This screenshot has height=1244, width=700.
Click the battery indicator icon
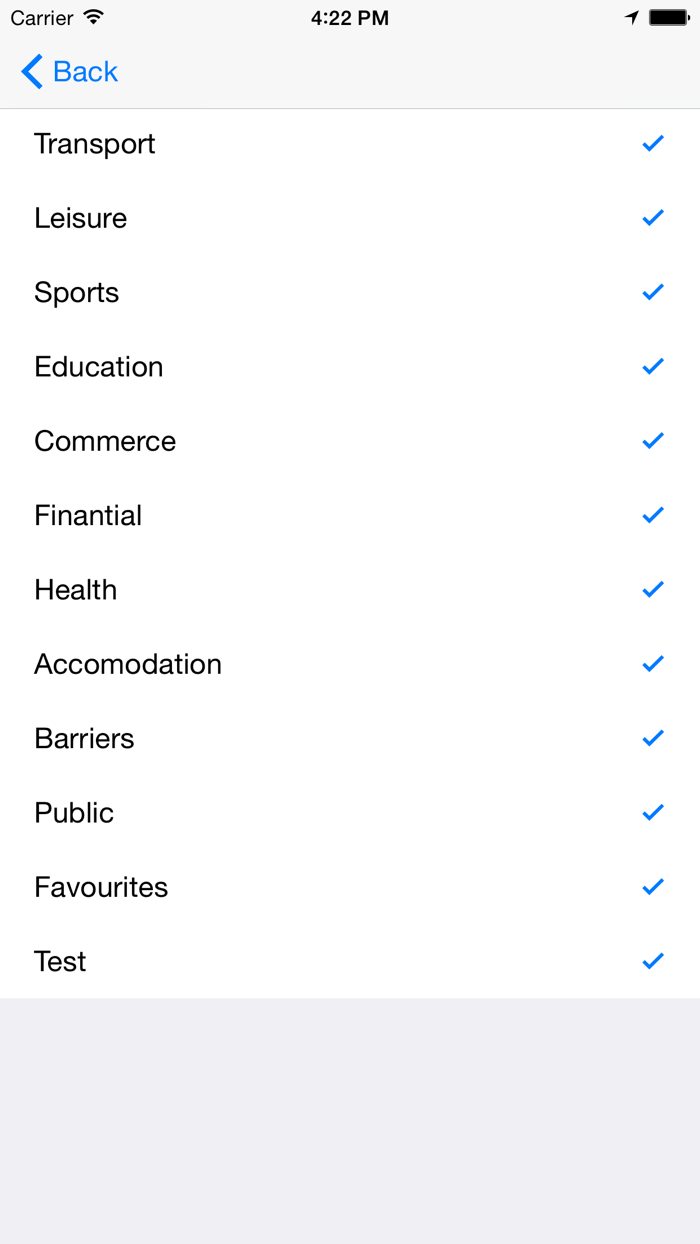[669, 18]
